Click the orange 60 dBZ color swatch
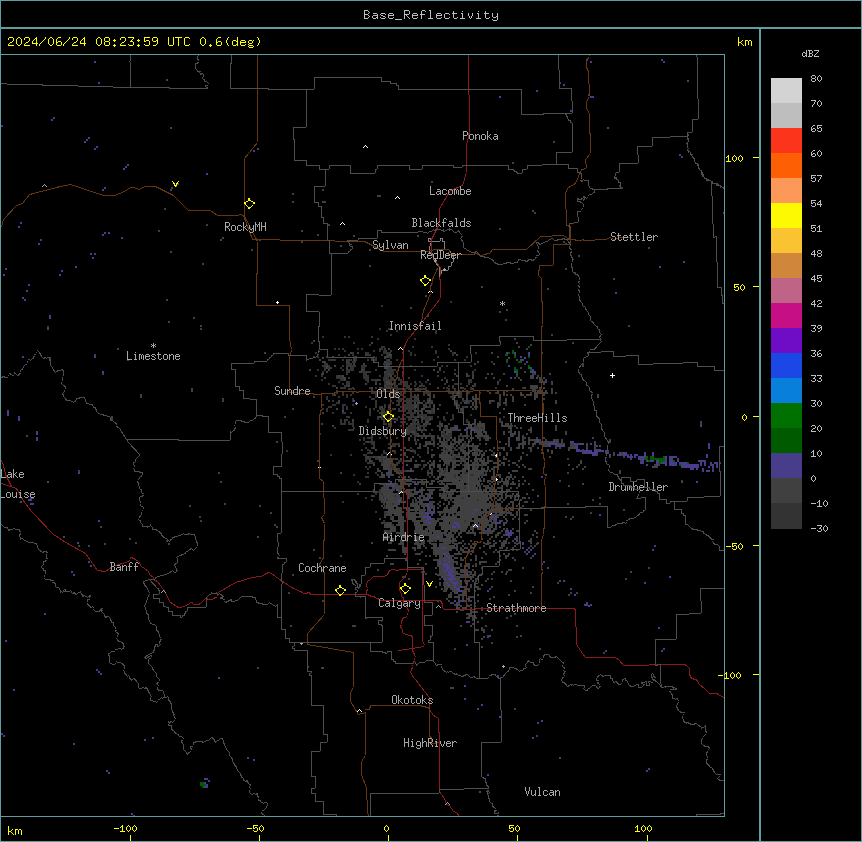This screenshot has height=842, width=862. tap(786, 165)
